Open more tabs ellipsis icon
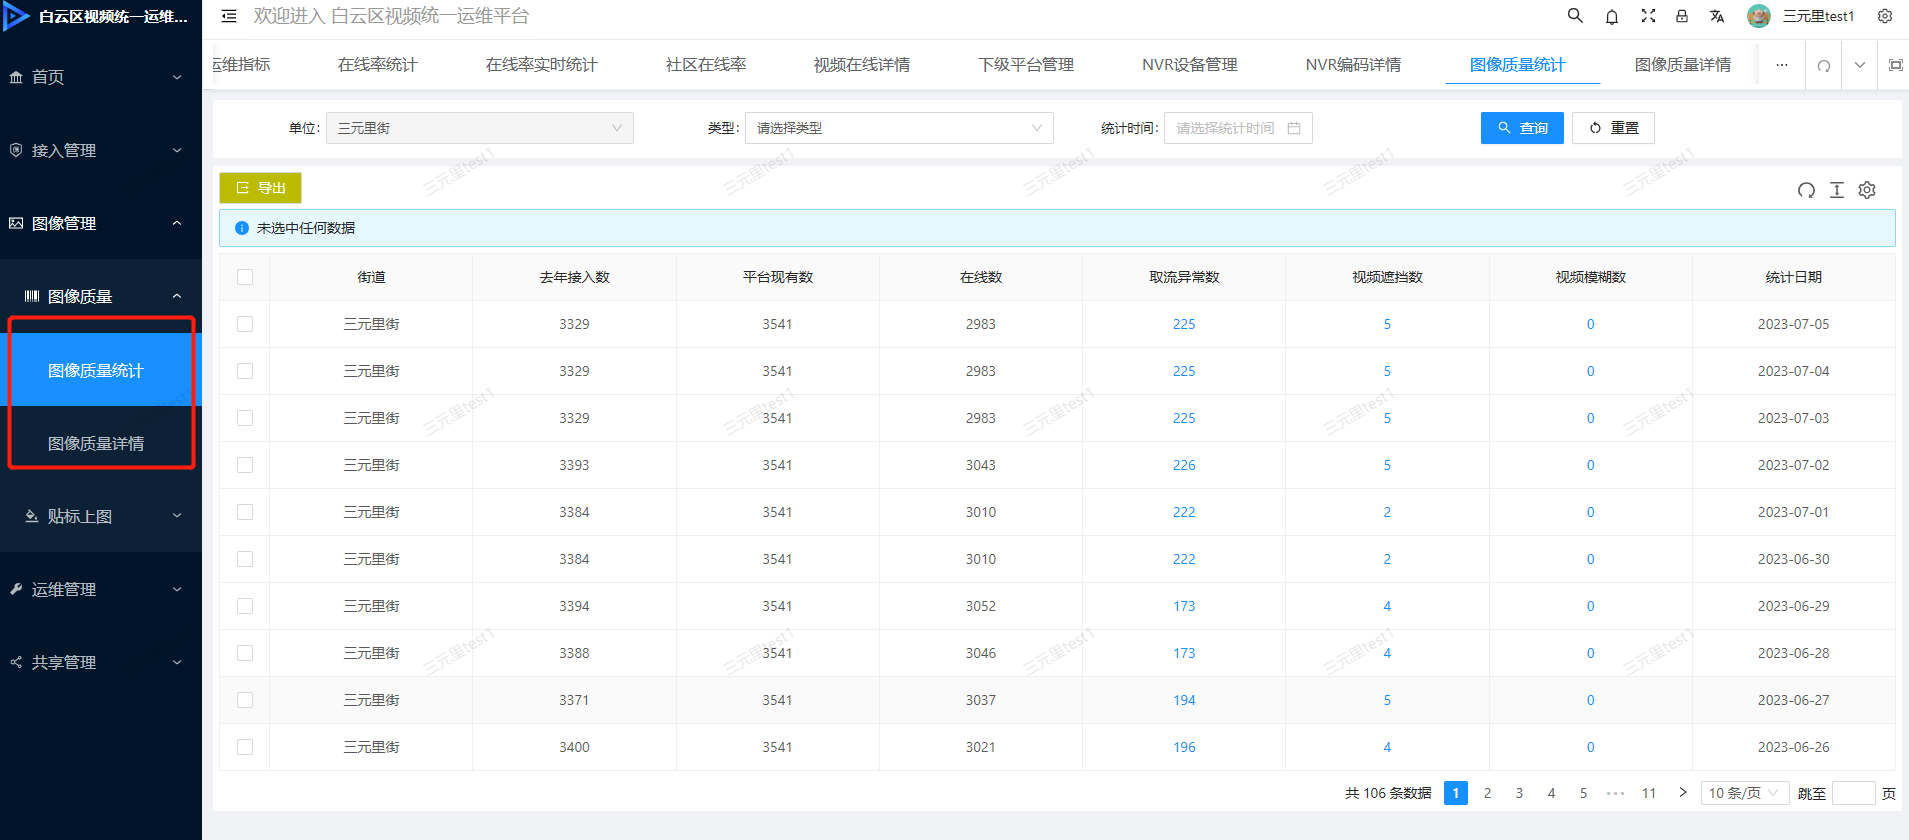 point(1782,65)
